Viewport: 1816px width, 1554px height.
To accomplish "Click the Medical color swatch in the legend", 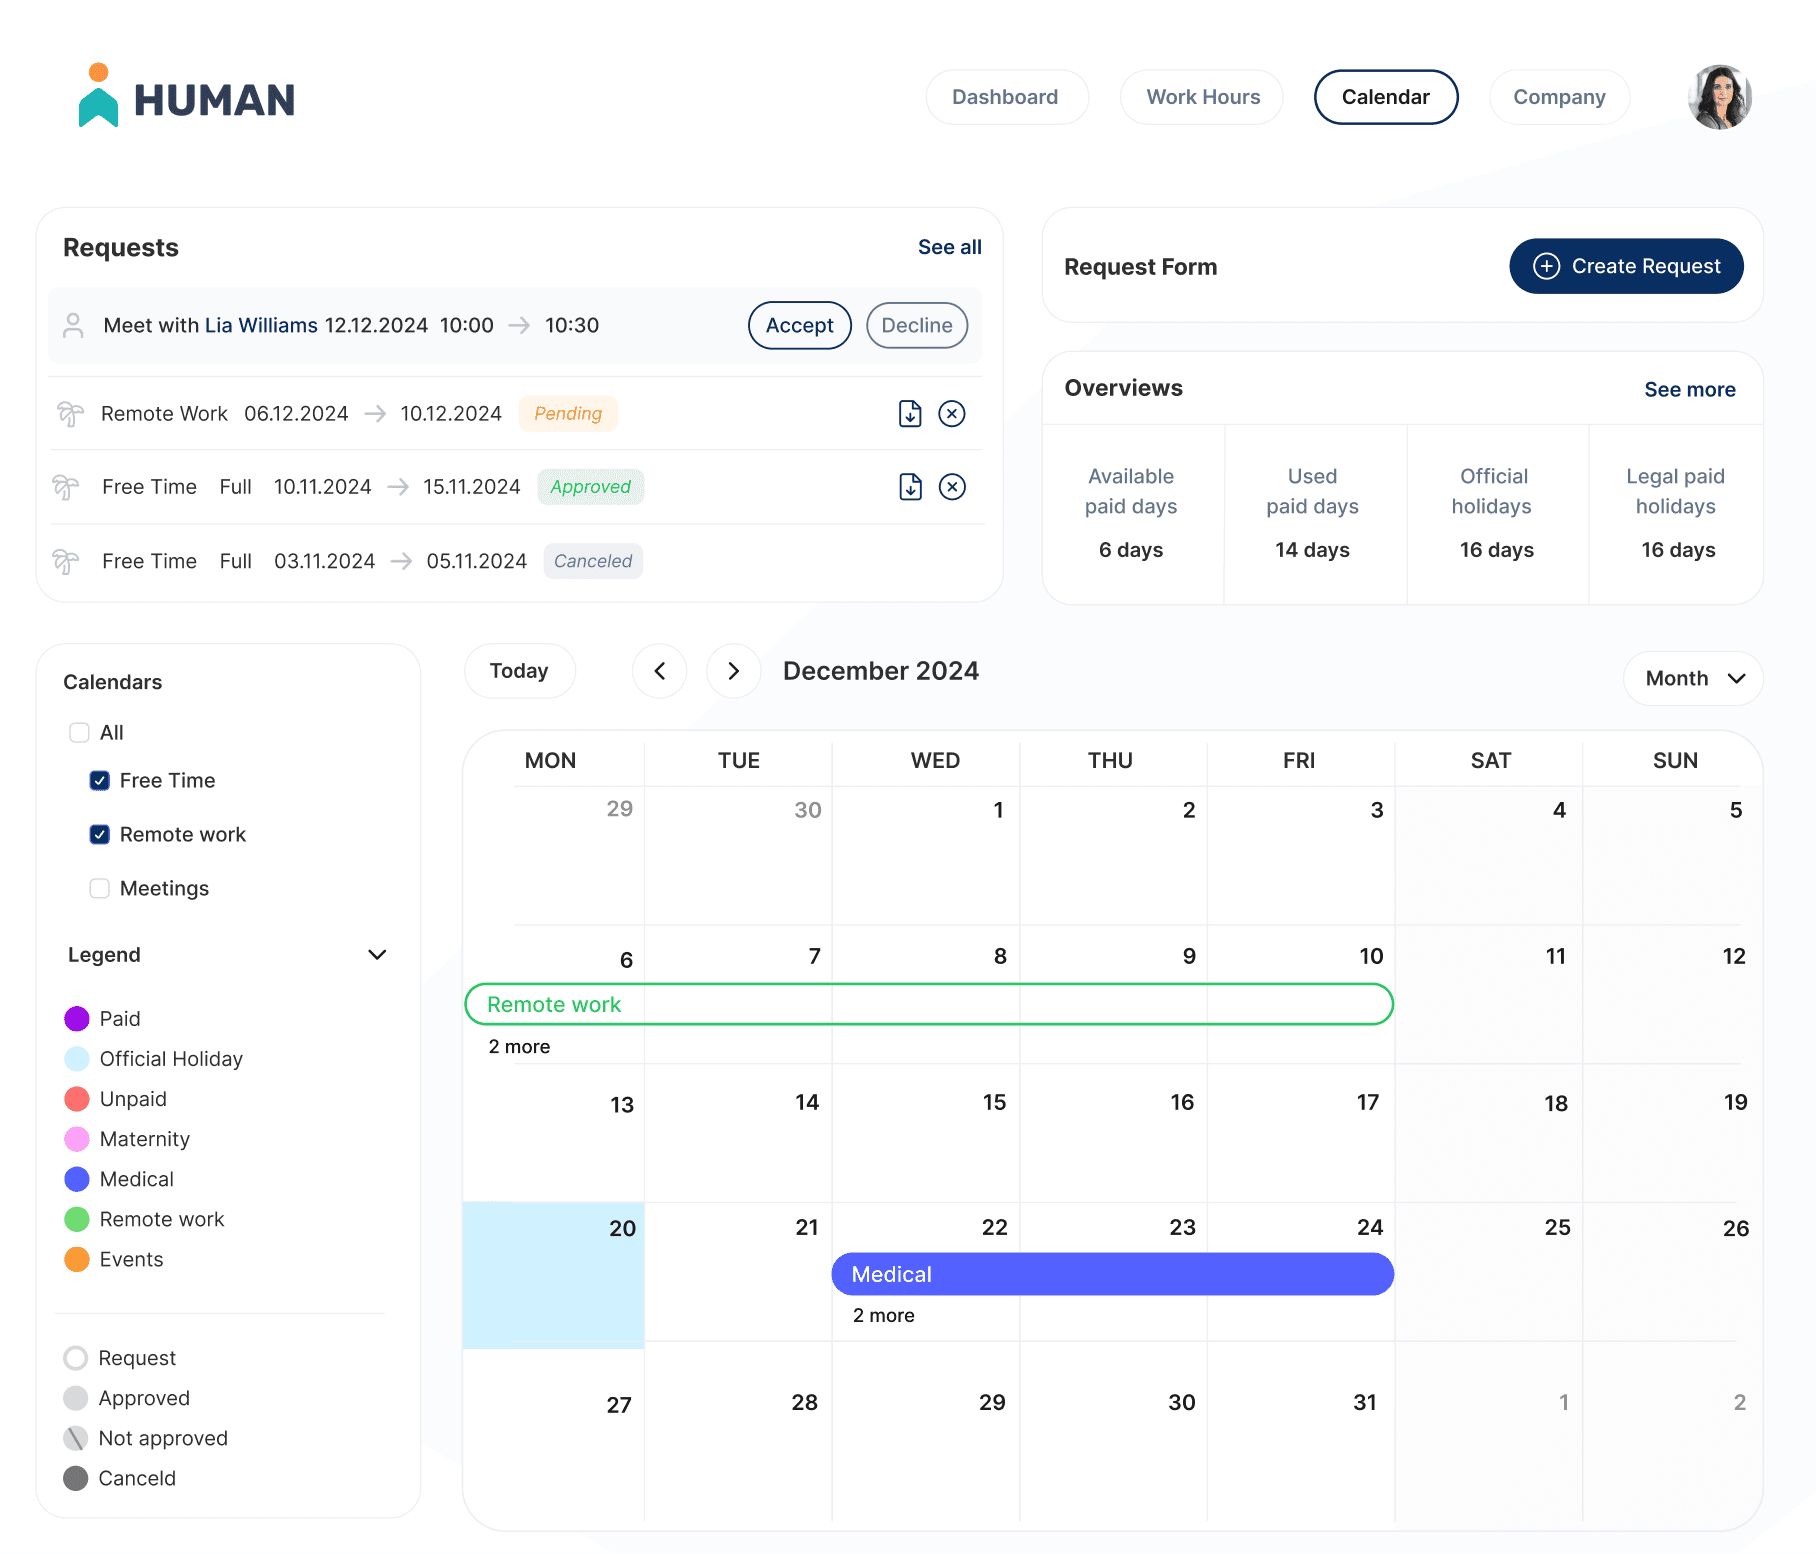I will tap(76, 1178).
